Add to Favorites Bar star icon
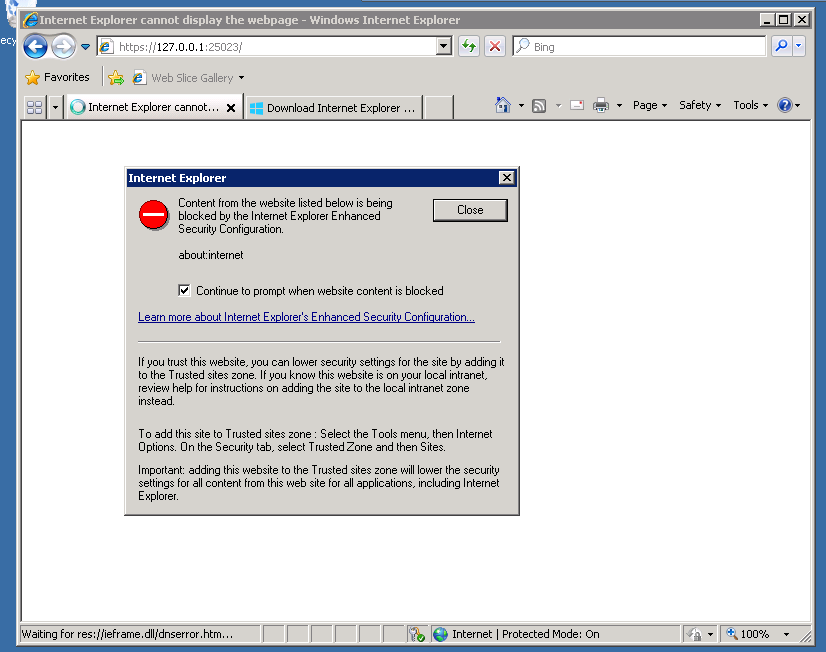Screen dimensions: 826x652 pyautogui.click(x=116, y=78)
